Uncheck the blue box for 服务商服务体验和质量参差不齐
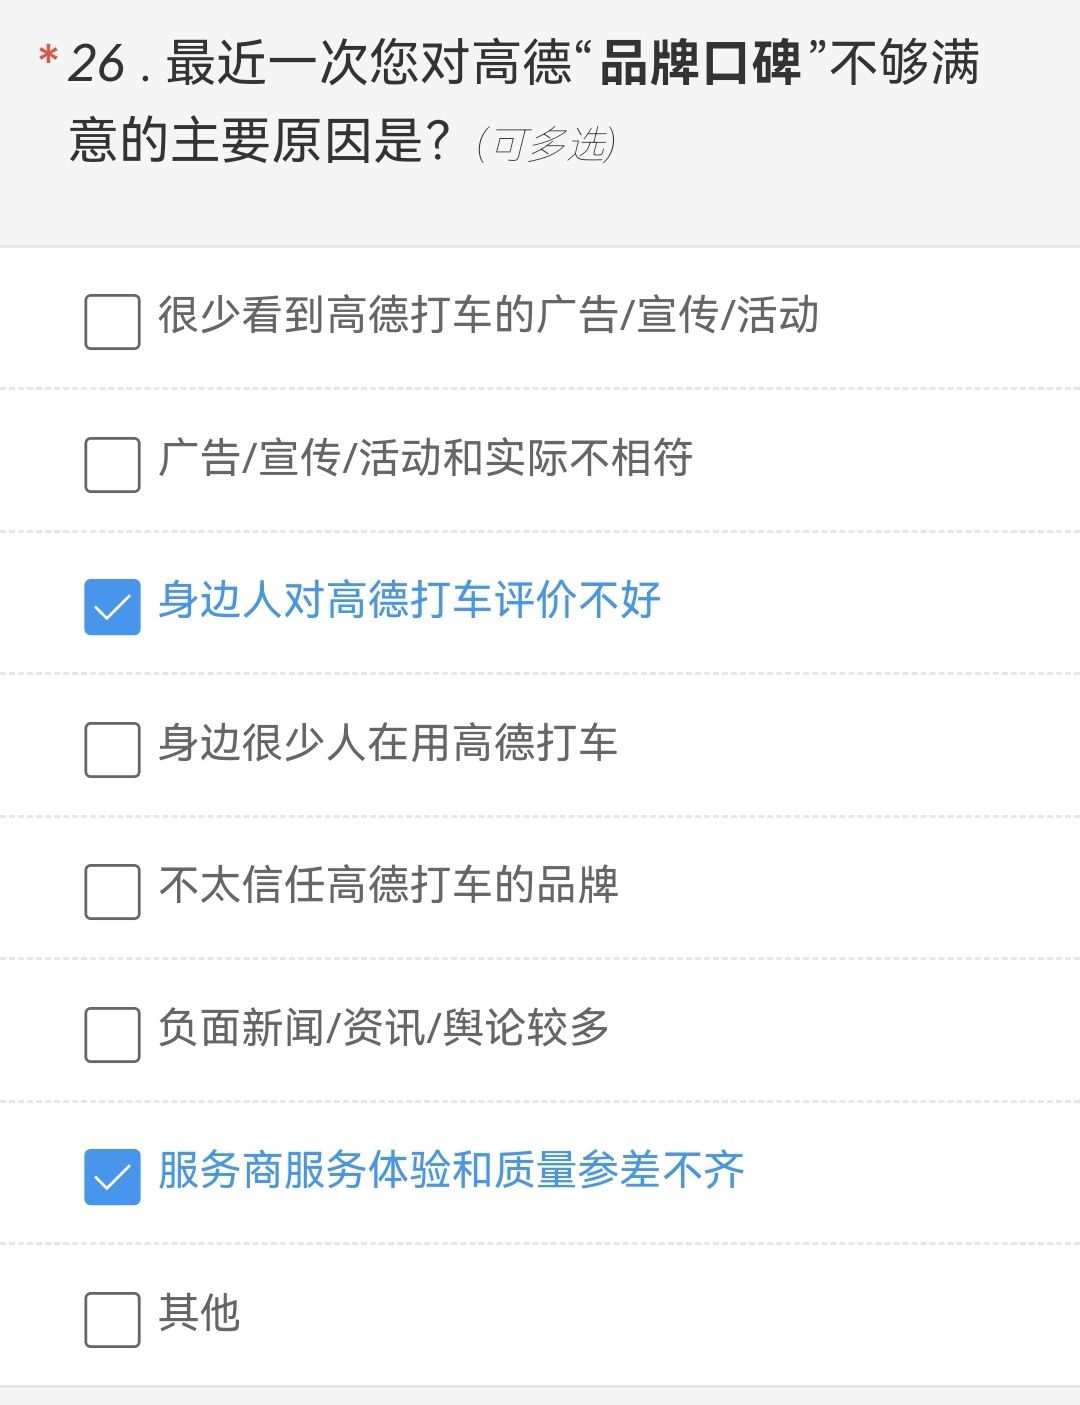Viewport: 1080px width, 1405px height. [112, 1177]
